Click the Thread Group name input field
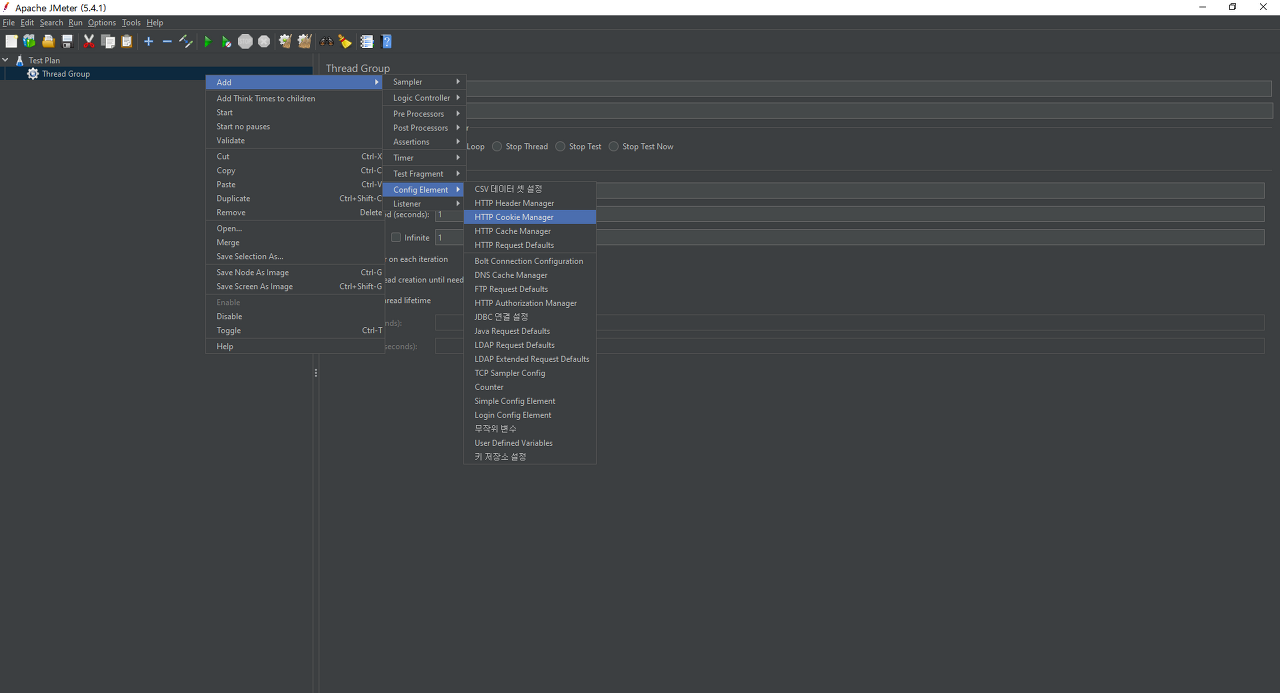The height and width of the screenshot is (693, 1280). pyautogui.click(x=869, y=88)
